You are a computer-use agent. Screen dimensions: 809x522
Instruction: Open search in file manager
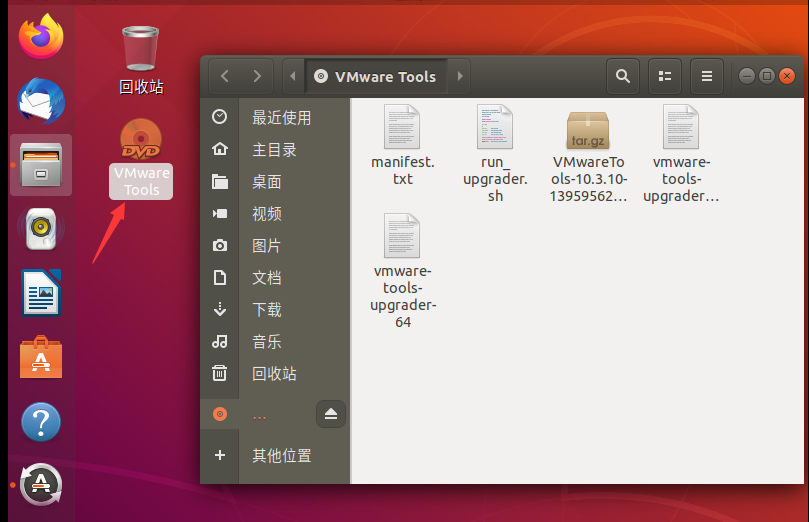(x=623, y=76)
